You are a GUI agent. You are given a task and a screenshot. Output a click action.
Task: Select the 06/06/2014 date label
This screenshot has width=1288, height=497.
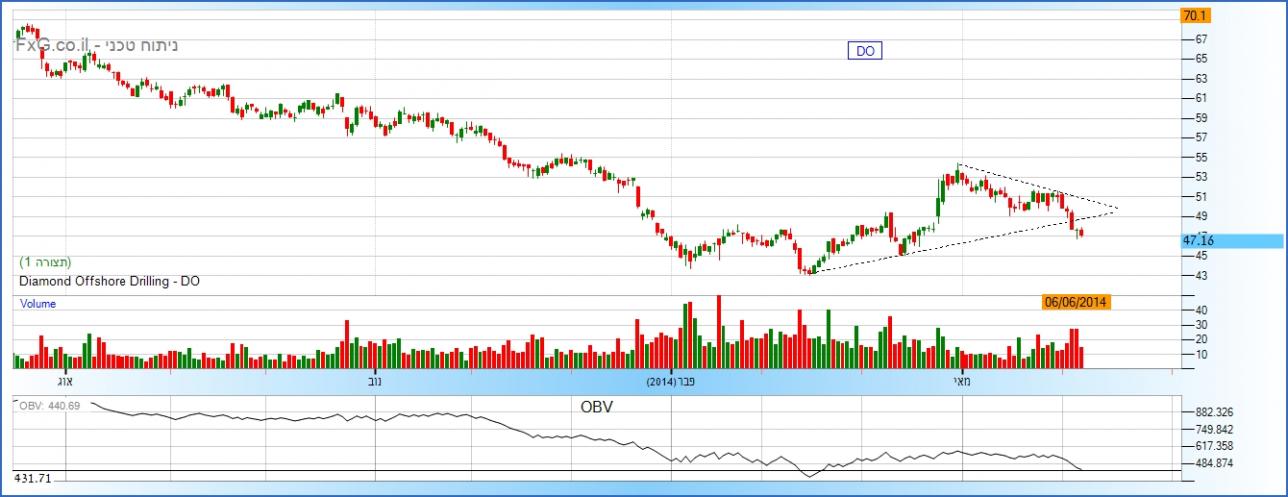coord(1076,301)
